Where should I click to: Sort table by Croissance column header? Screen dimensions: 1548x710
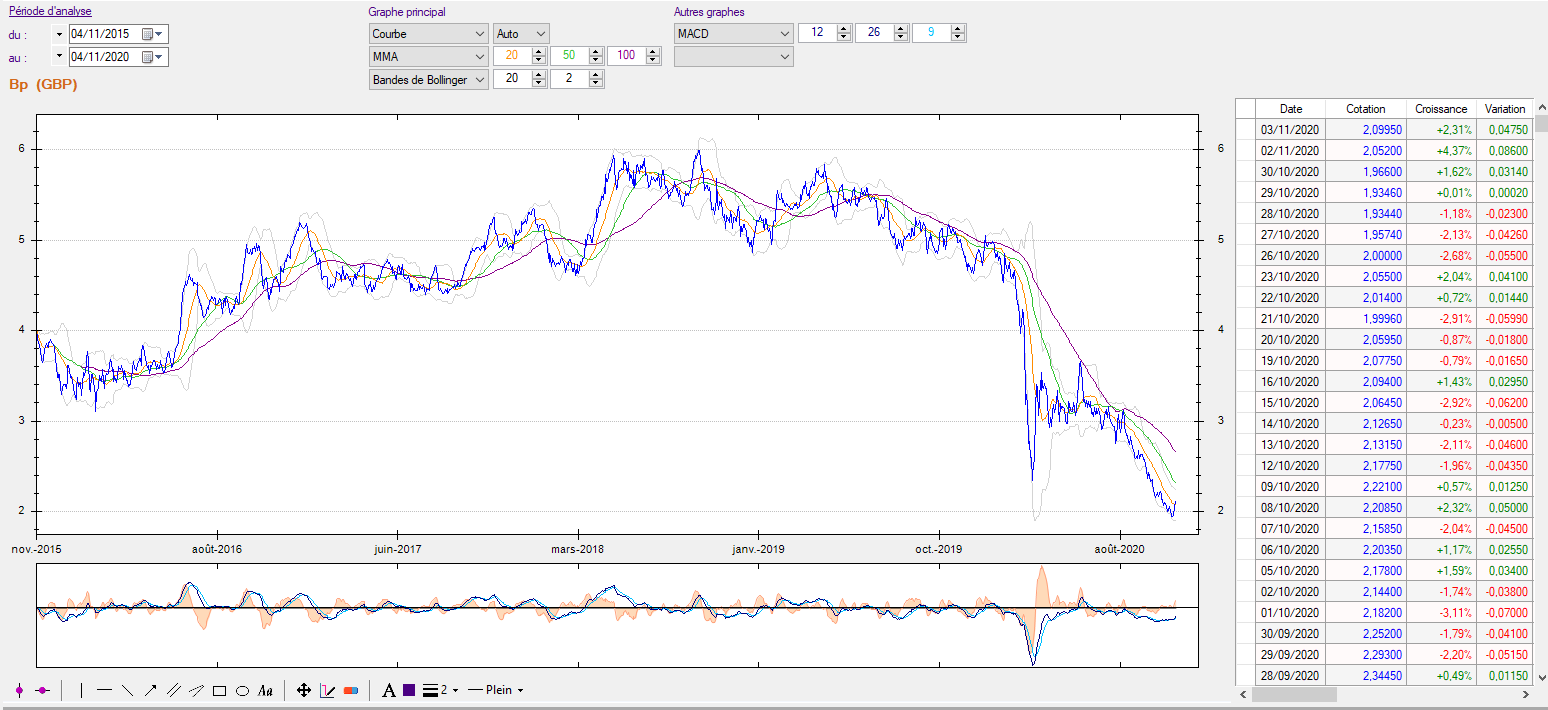tap(1441, 108)
